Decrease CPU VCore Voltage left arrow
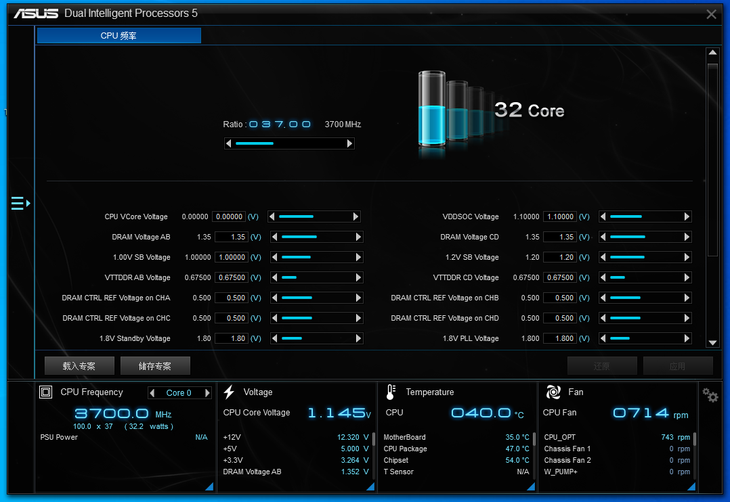Viewport: 730px width, 502px height. (x=272, y=217)
